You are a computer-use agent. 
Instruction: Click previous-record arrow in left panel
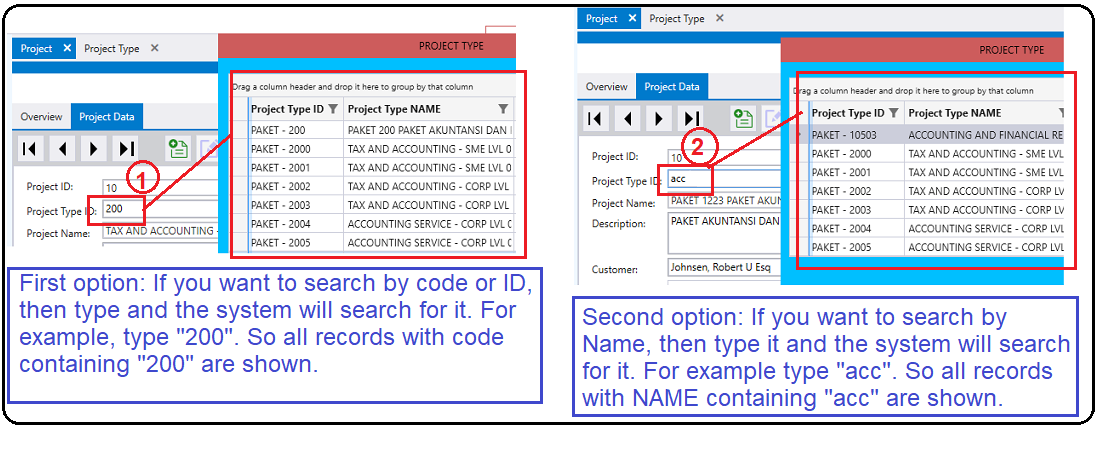pos(61,149)
